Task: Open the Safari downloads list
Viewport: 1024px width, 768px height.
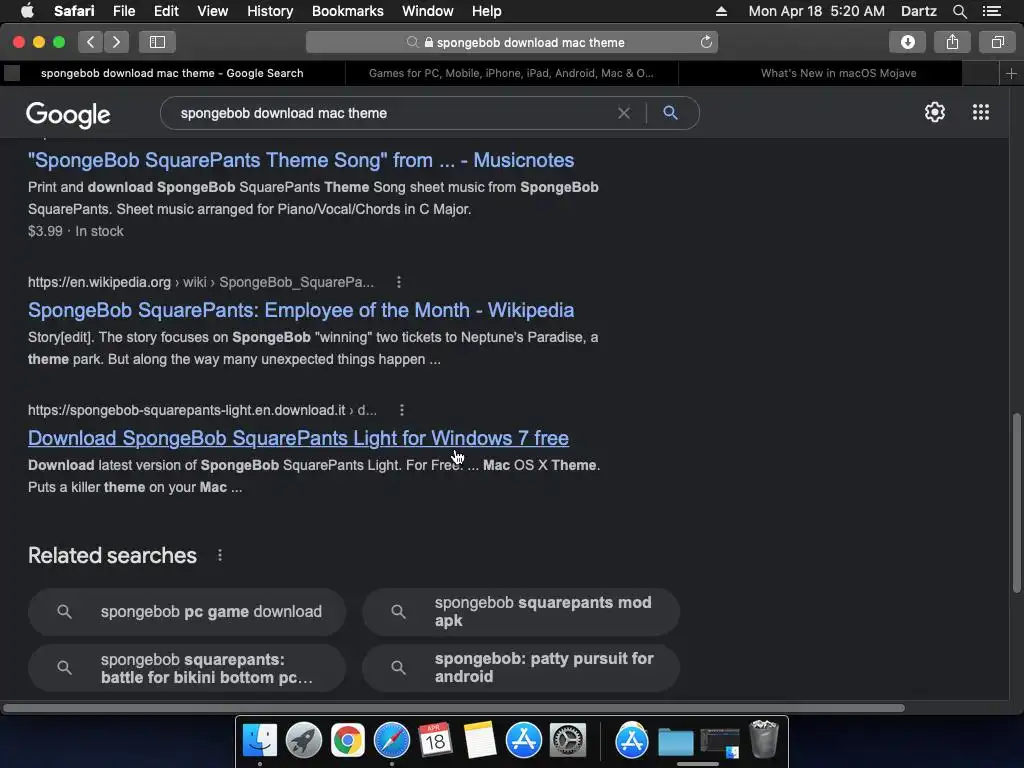Action: point(907,42)
